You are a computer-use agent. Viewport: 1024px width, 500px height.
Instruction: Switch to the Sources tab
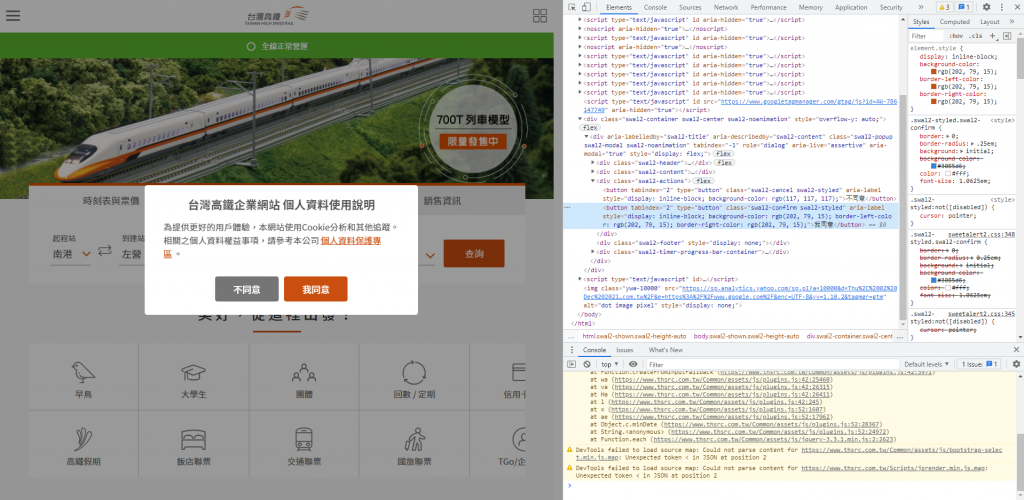(690, 7)
